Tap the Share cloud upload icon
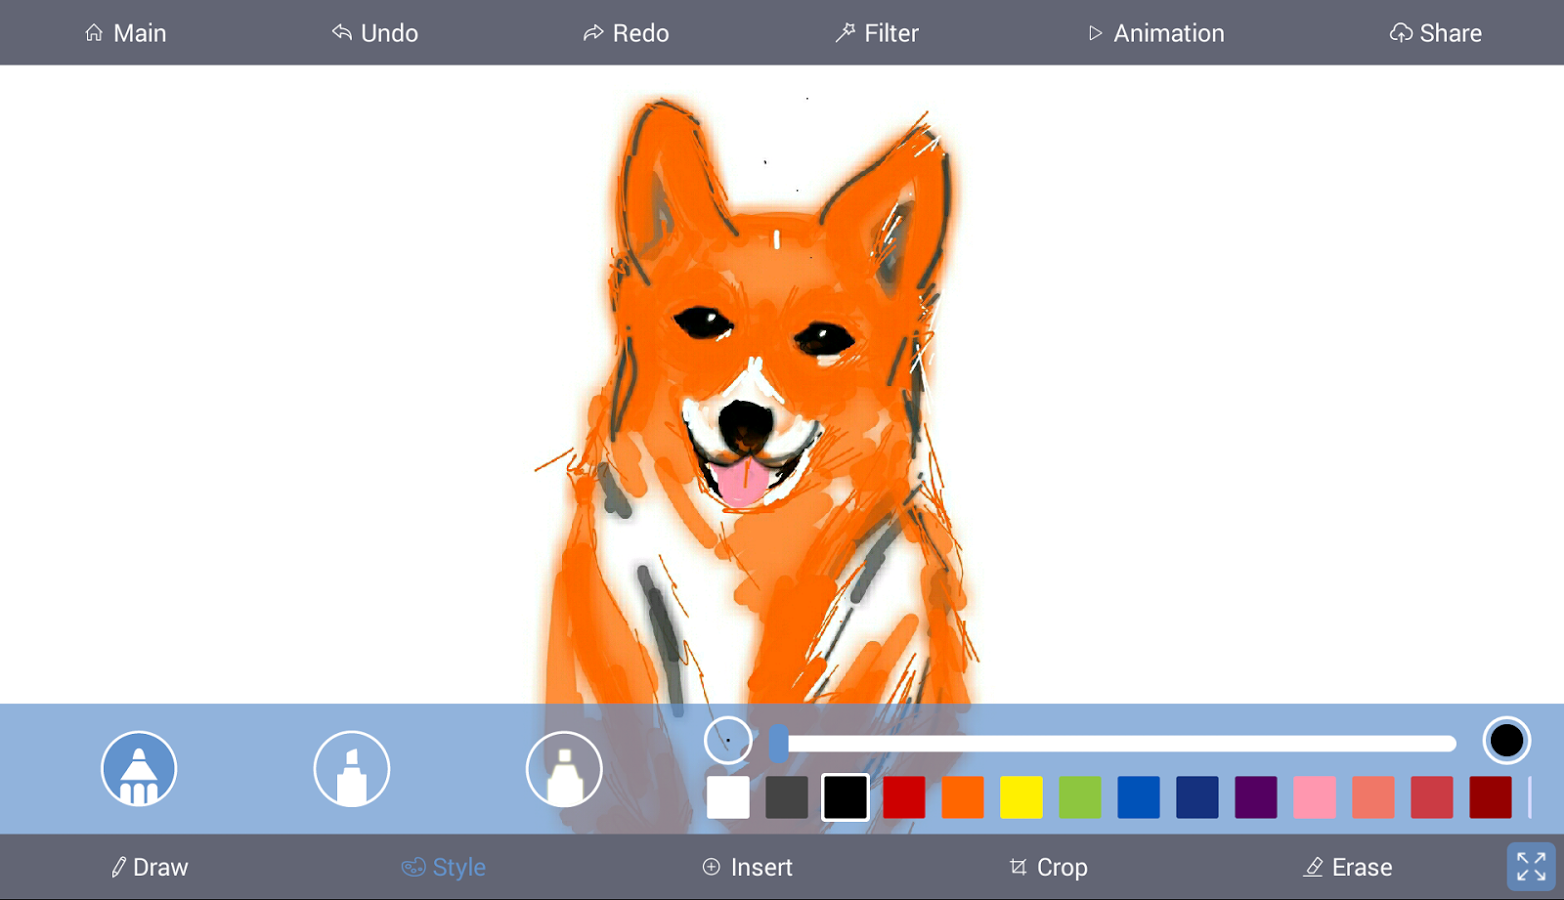Viewport: 1564px width, 900px height. point(1401,32)
